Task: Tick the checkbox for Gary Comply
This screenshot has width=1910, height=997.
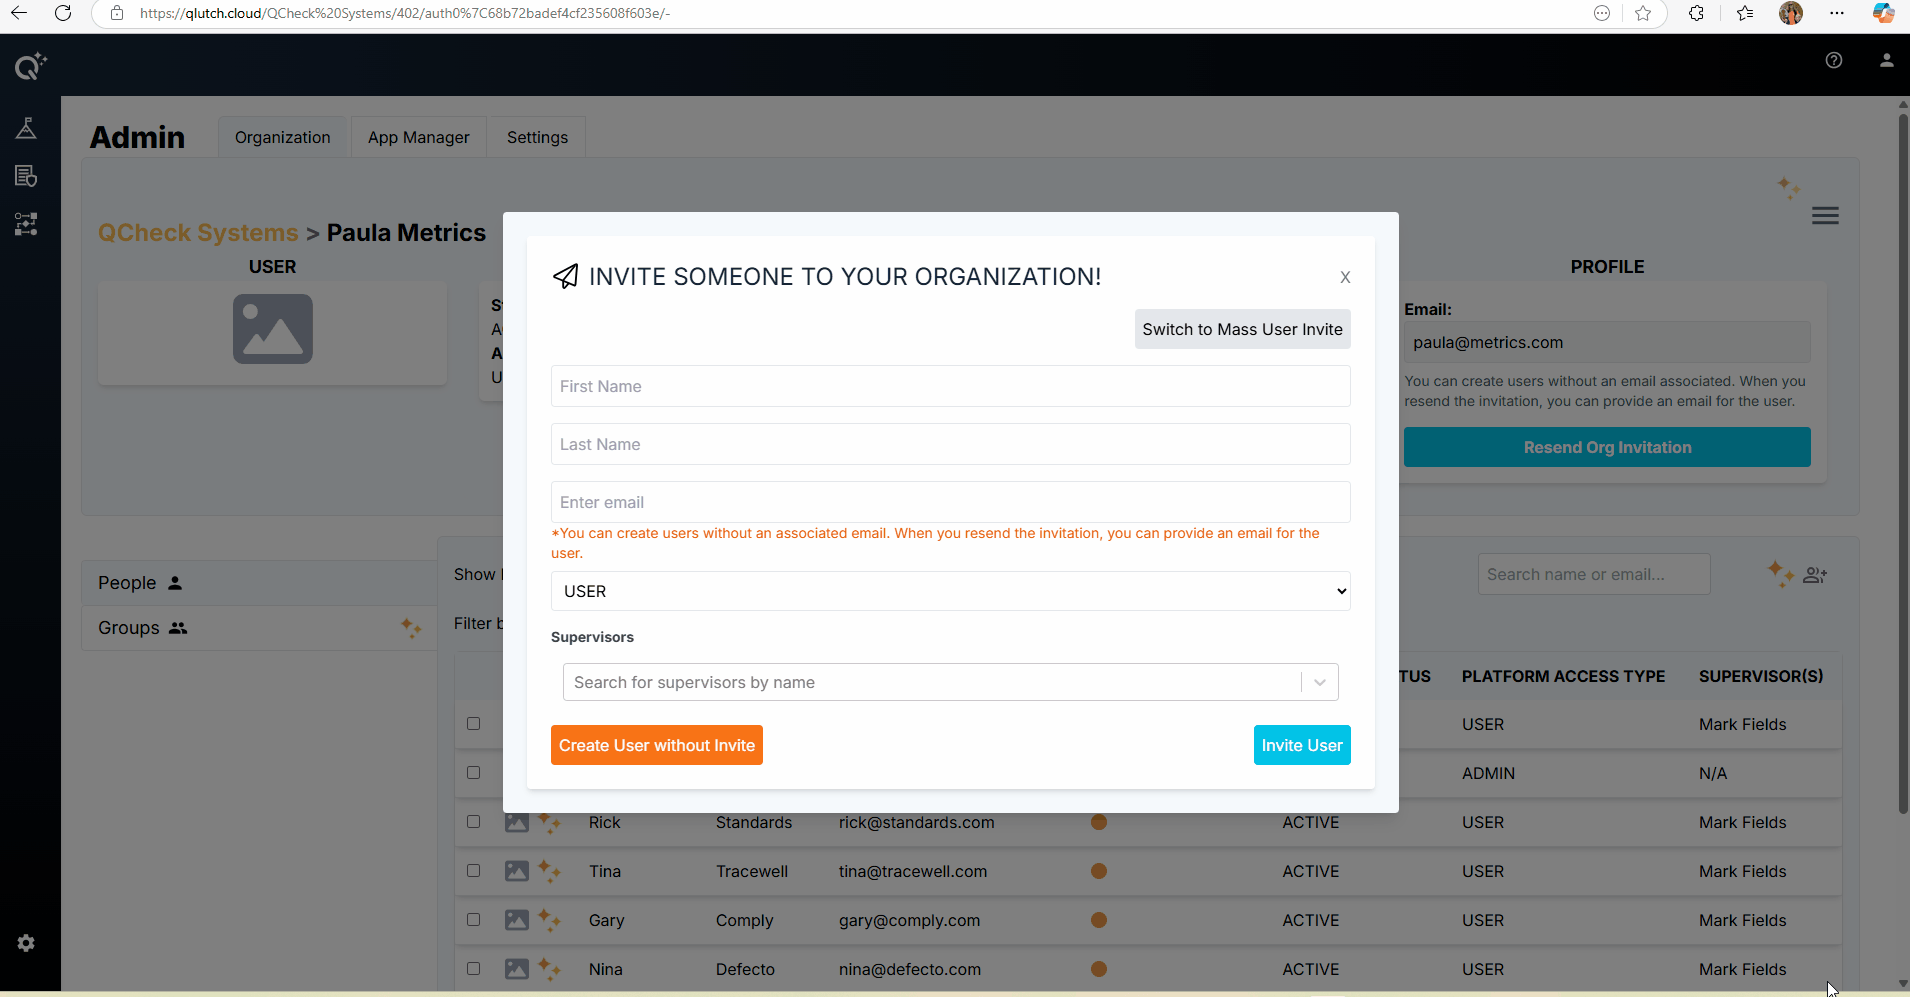Action: tap(474, 920)
